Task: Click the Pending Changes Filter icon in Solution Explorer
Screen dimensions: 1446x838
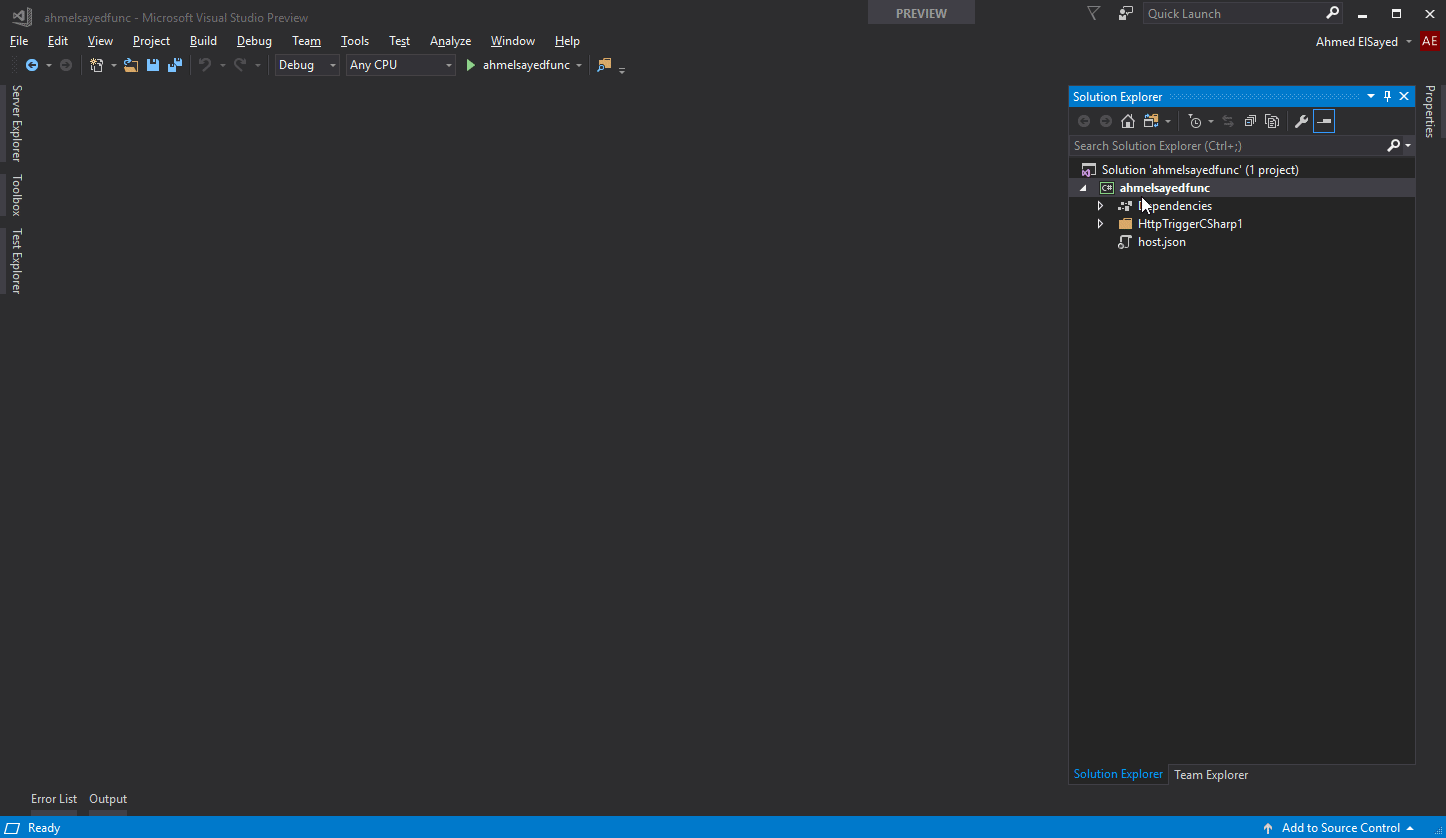Action: (x=1196, y=121)
